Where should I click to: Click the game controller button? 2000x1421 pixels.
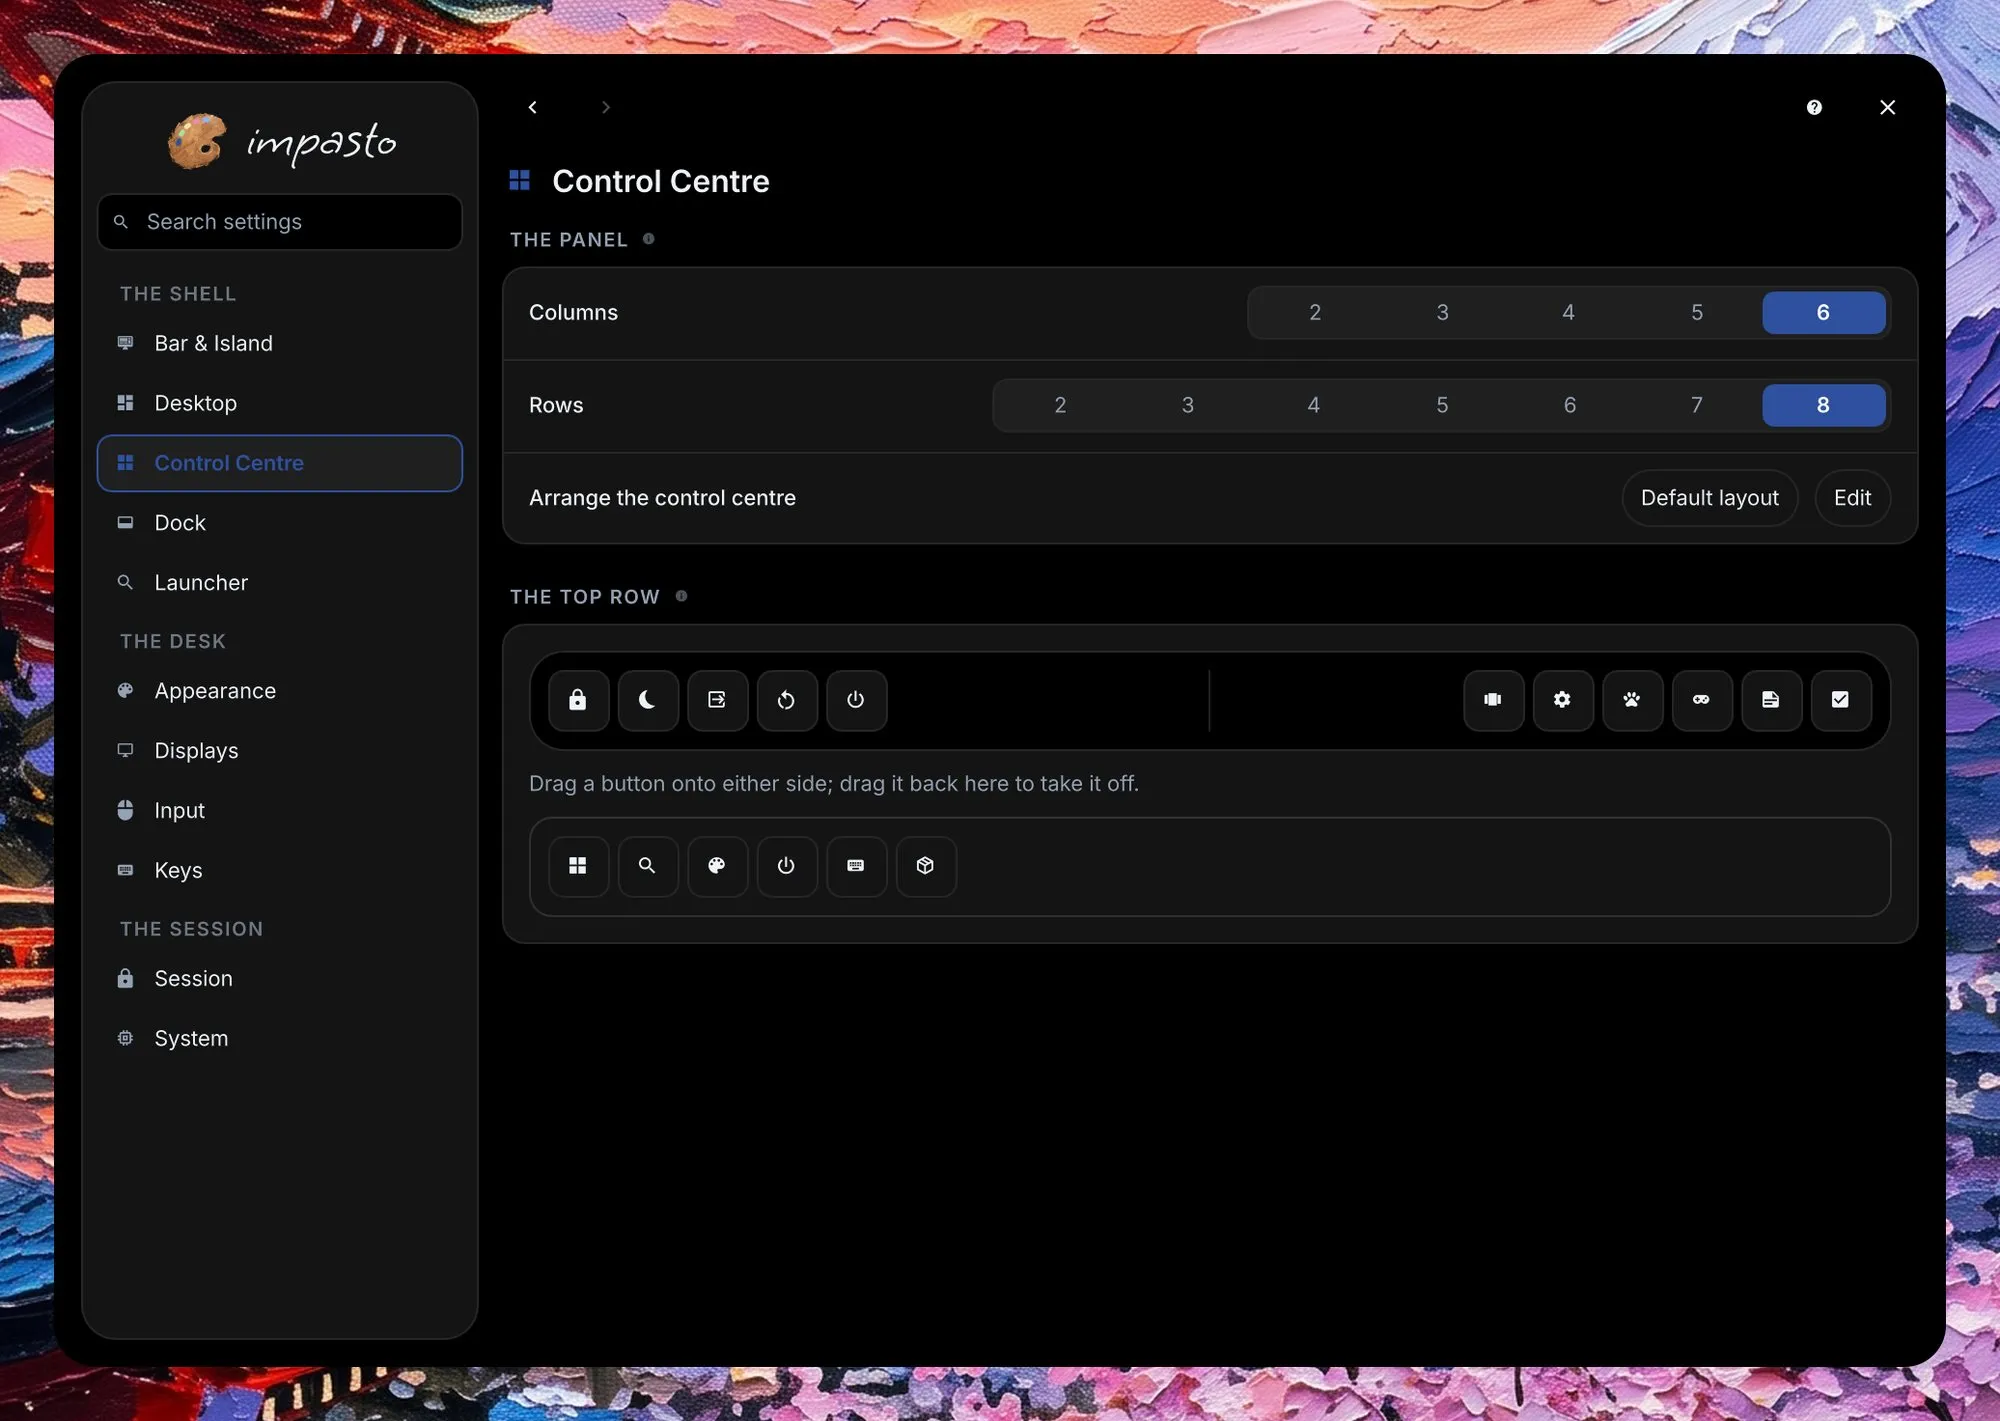[x=1702, y=700]
